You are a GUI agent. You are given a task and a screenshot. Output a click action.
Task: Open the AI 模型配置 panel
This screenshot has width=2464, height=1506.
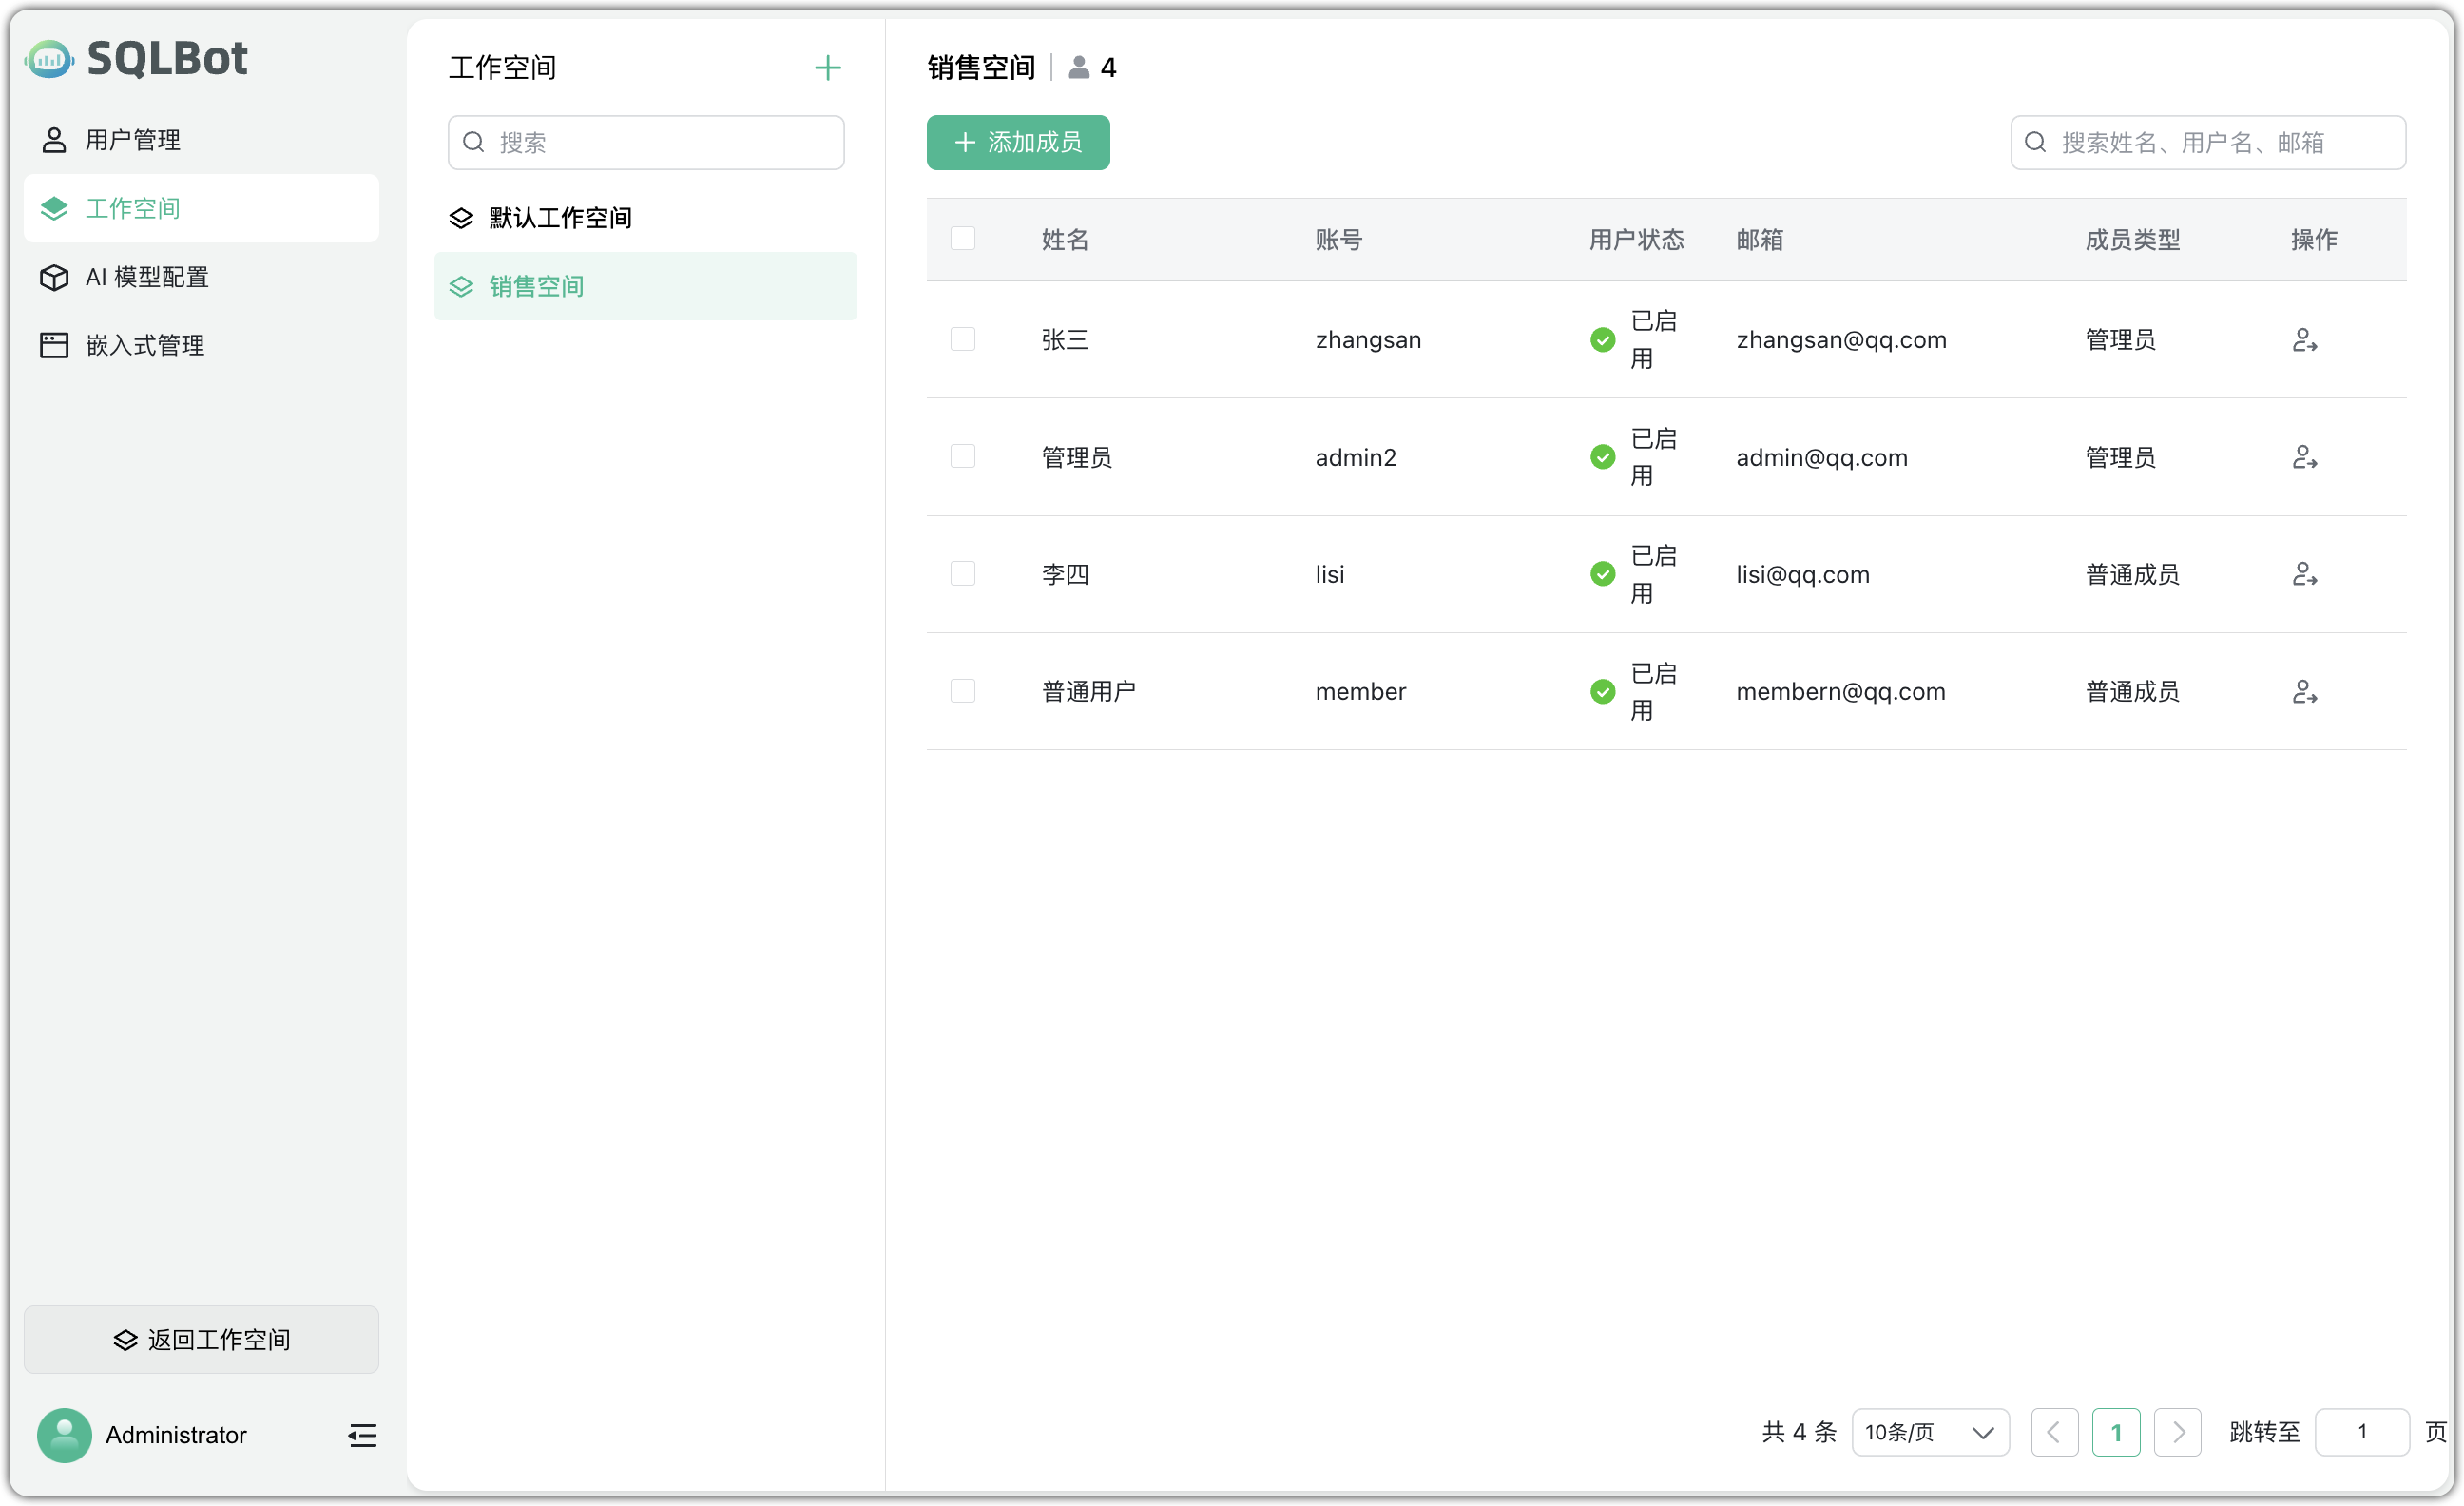tap(147, 277)
